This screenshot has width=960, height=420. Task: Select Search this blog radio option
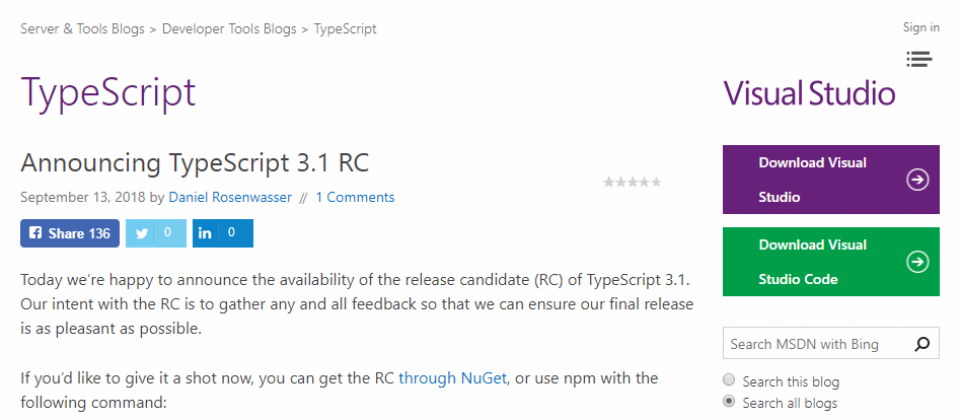[729, 380]
